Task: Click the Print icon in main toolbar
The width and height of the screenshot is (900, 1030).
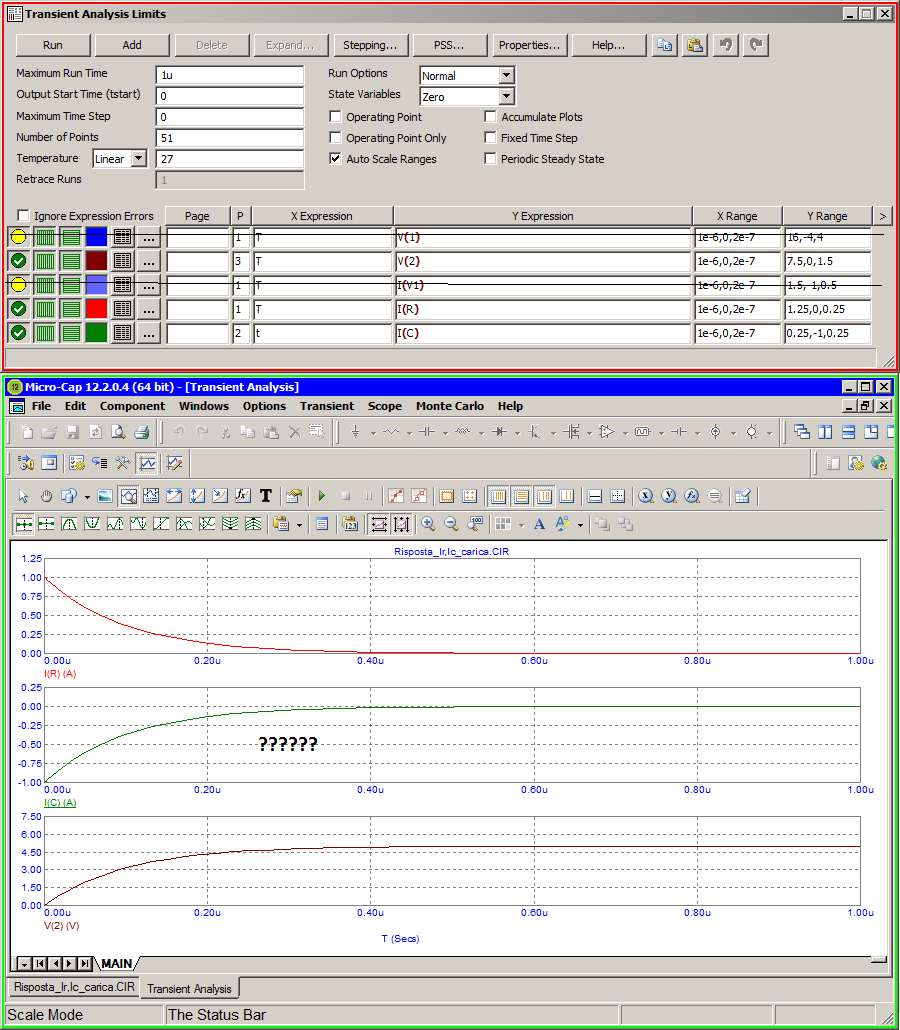Action: coord(141,433)
